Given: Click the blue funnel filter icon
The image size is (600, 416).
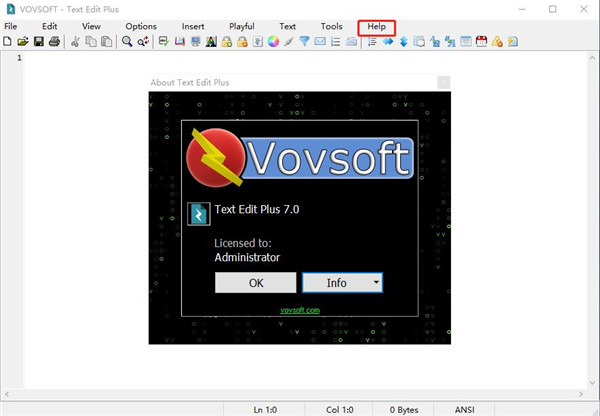Looking at the screenshot, I should pyautogui.click(x=305, y=41).
